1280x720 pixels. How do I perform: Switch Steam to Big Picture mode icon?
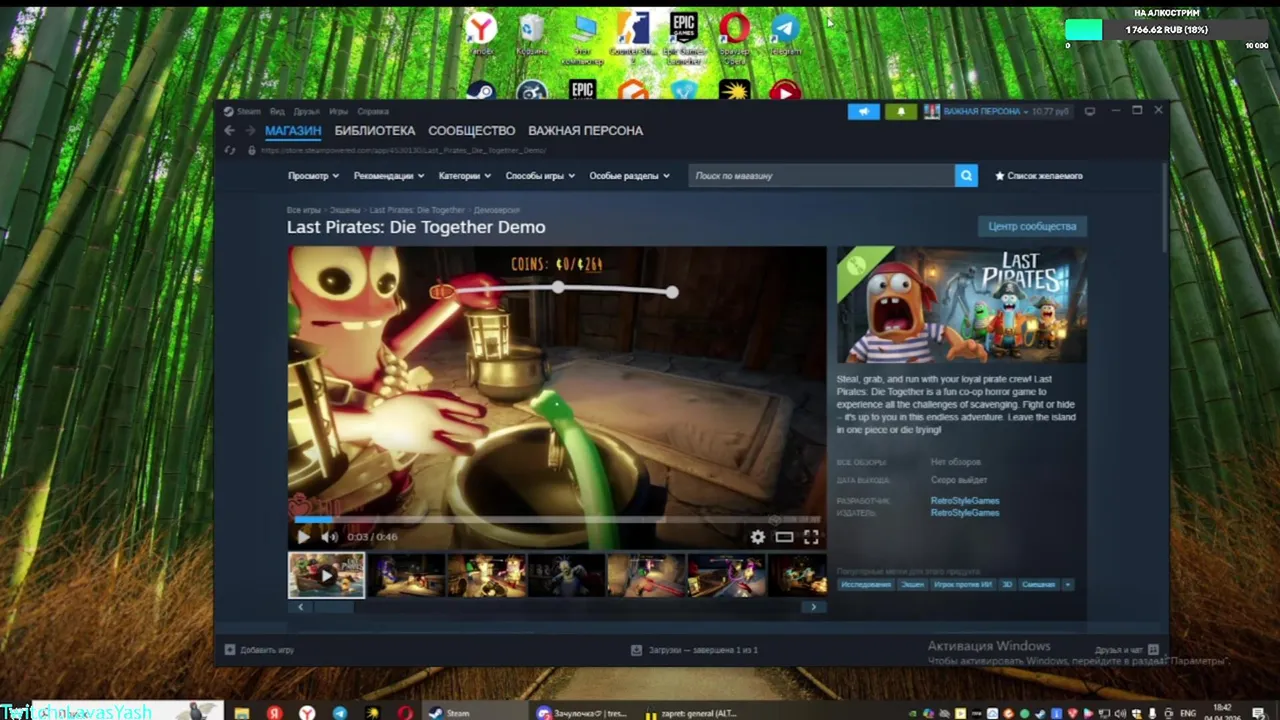(x=1090, y=111)
